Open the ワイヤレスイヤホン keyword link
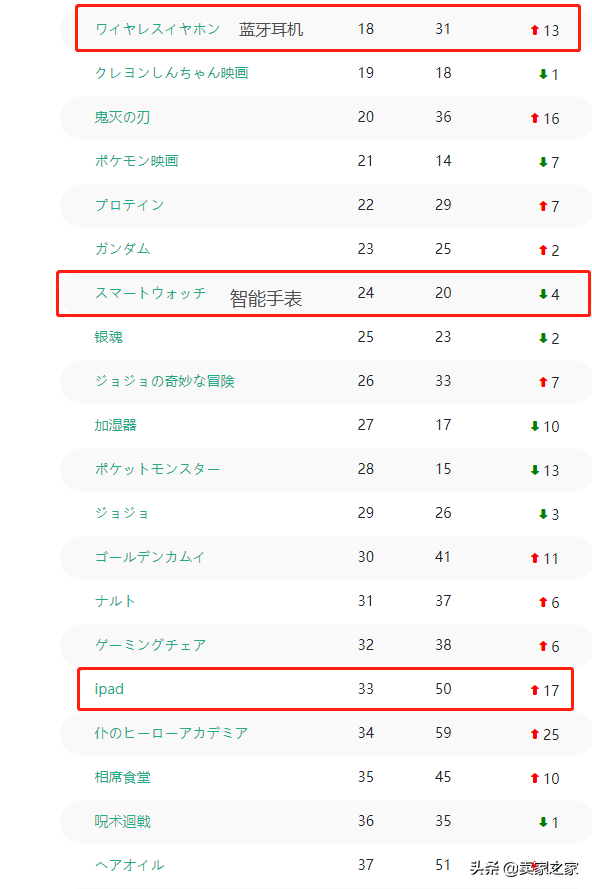The height and width of the screenshot is (889, 592). (157, 29)
